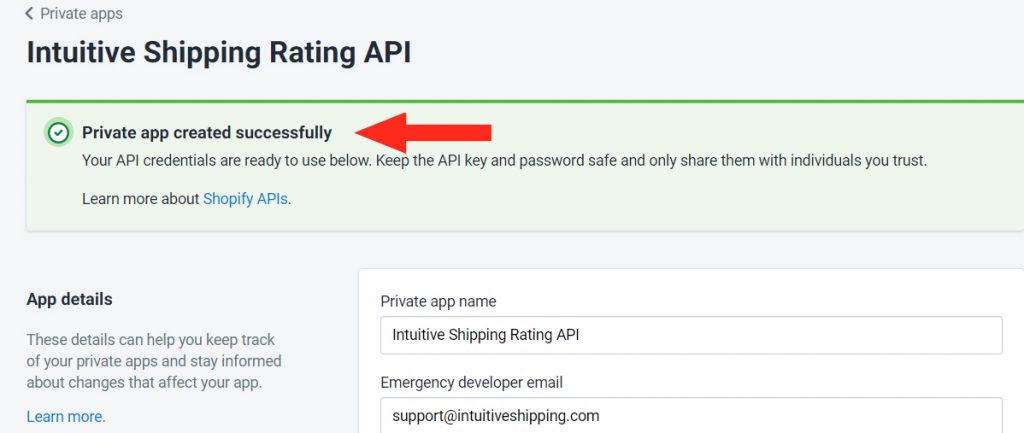Screen dimensions: 1024x433
Task: Focus the Emergency developer email field
Action: [x=691, y=415]
